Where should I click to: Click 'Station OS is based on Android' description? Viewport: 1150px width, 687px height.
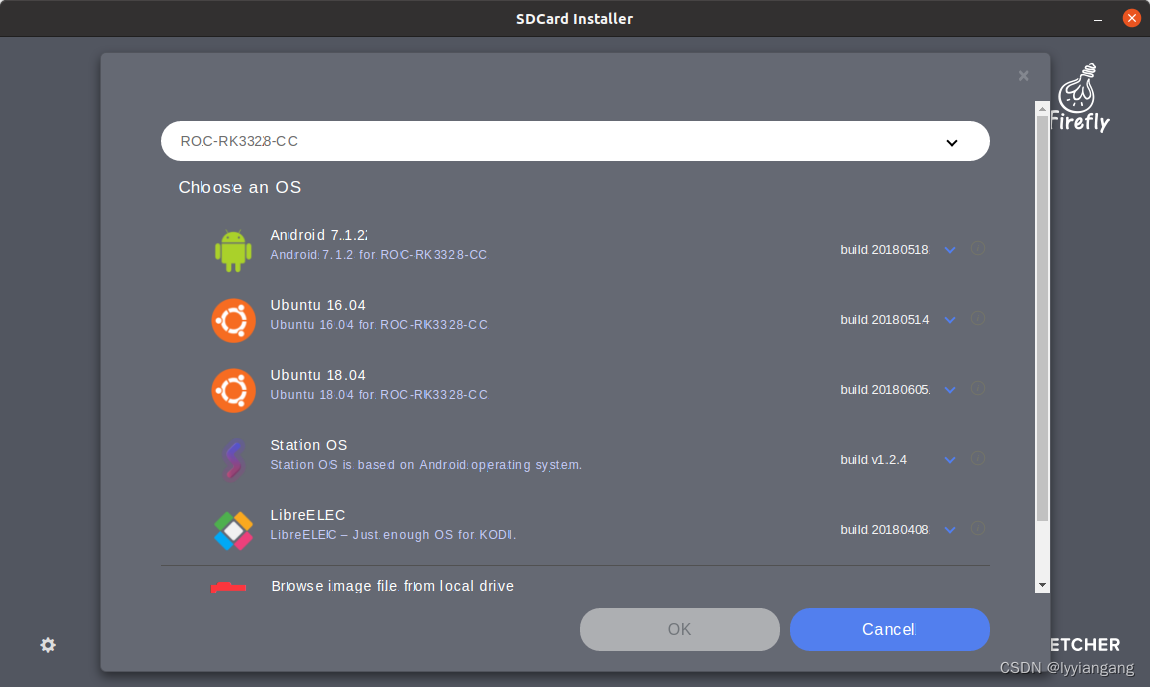pyautogui.click(x=425, y=465)
